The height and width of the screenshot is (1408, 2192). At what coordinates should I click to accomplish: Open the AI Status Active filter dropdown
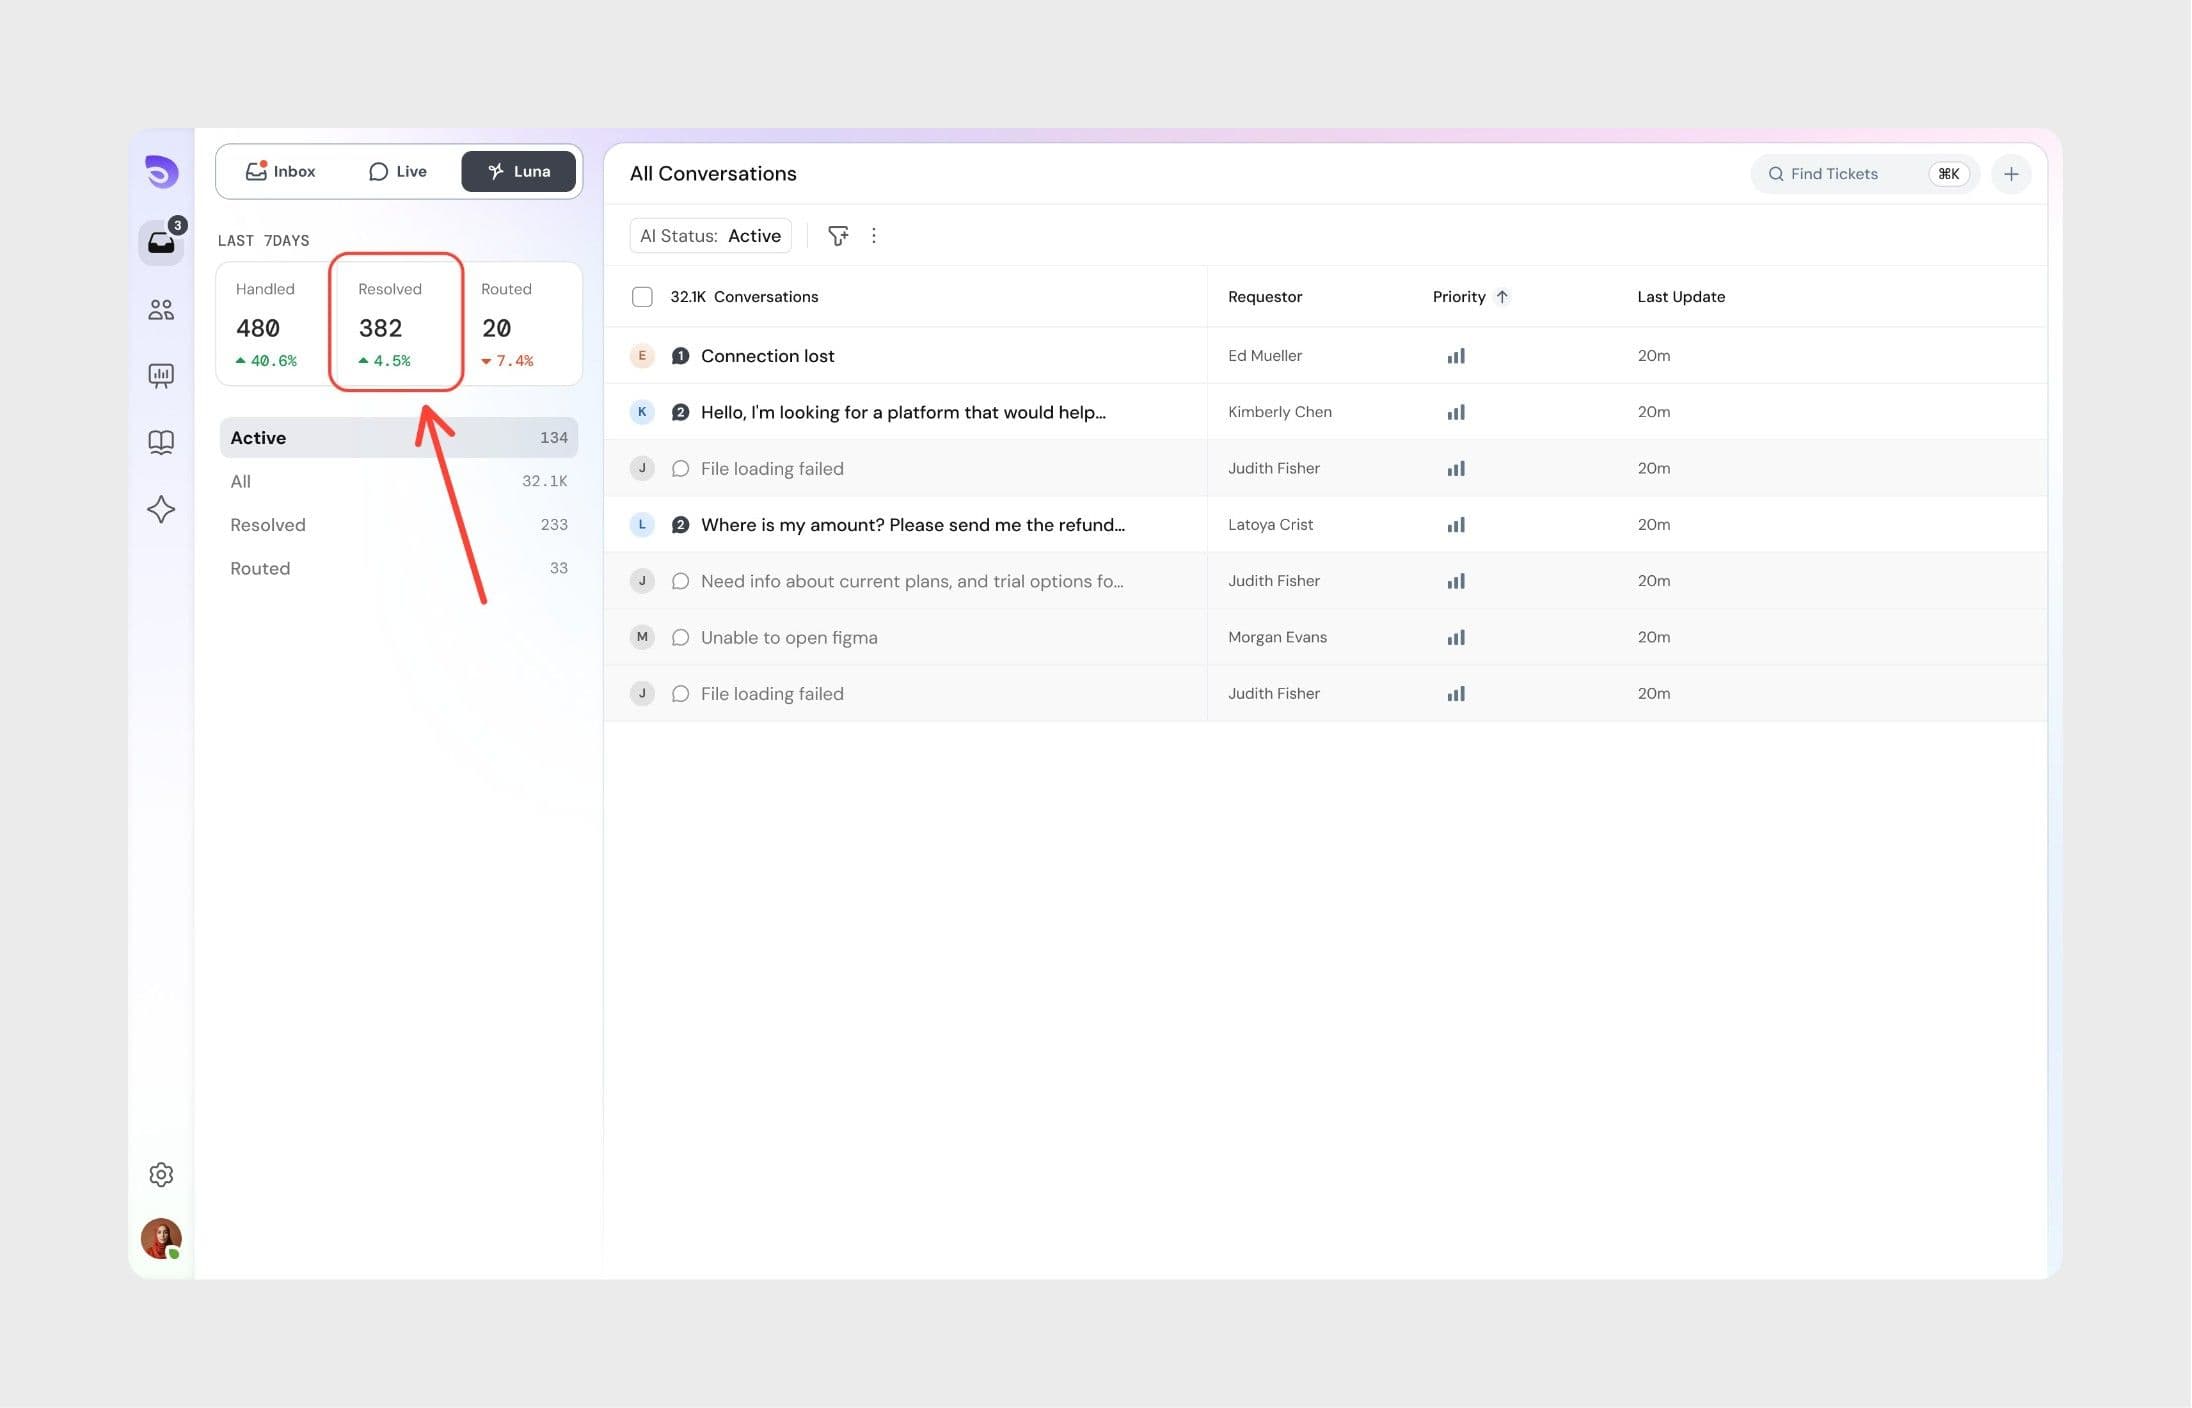[x=710, y=236]
